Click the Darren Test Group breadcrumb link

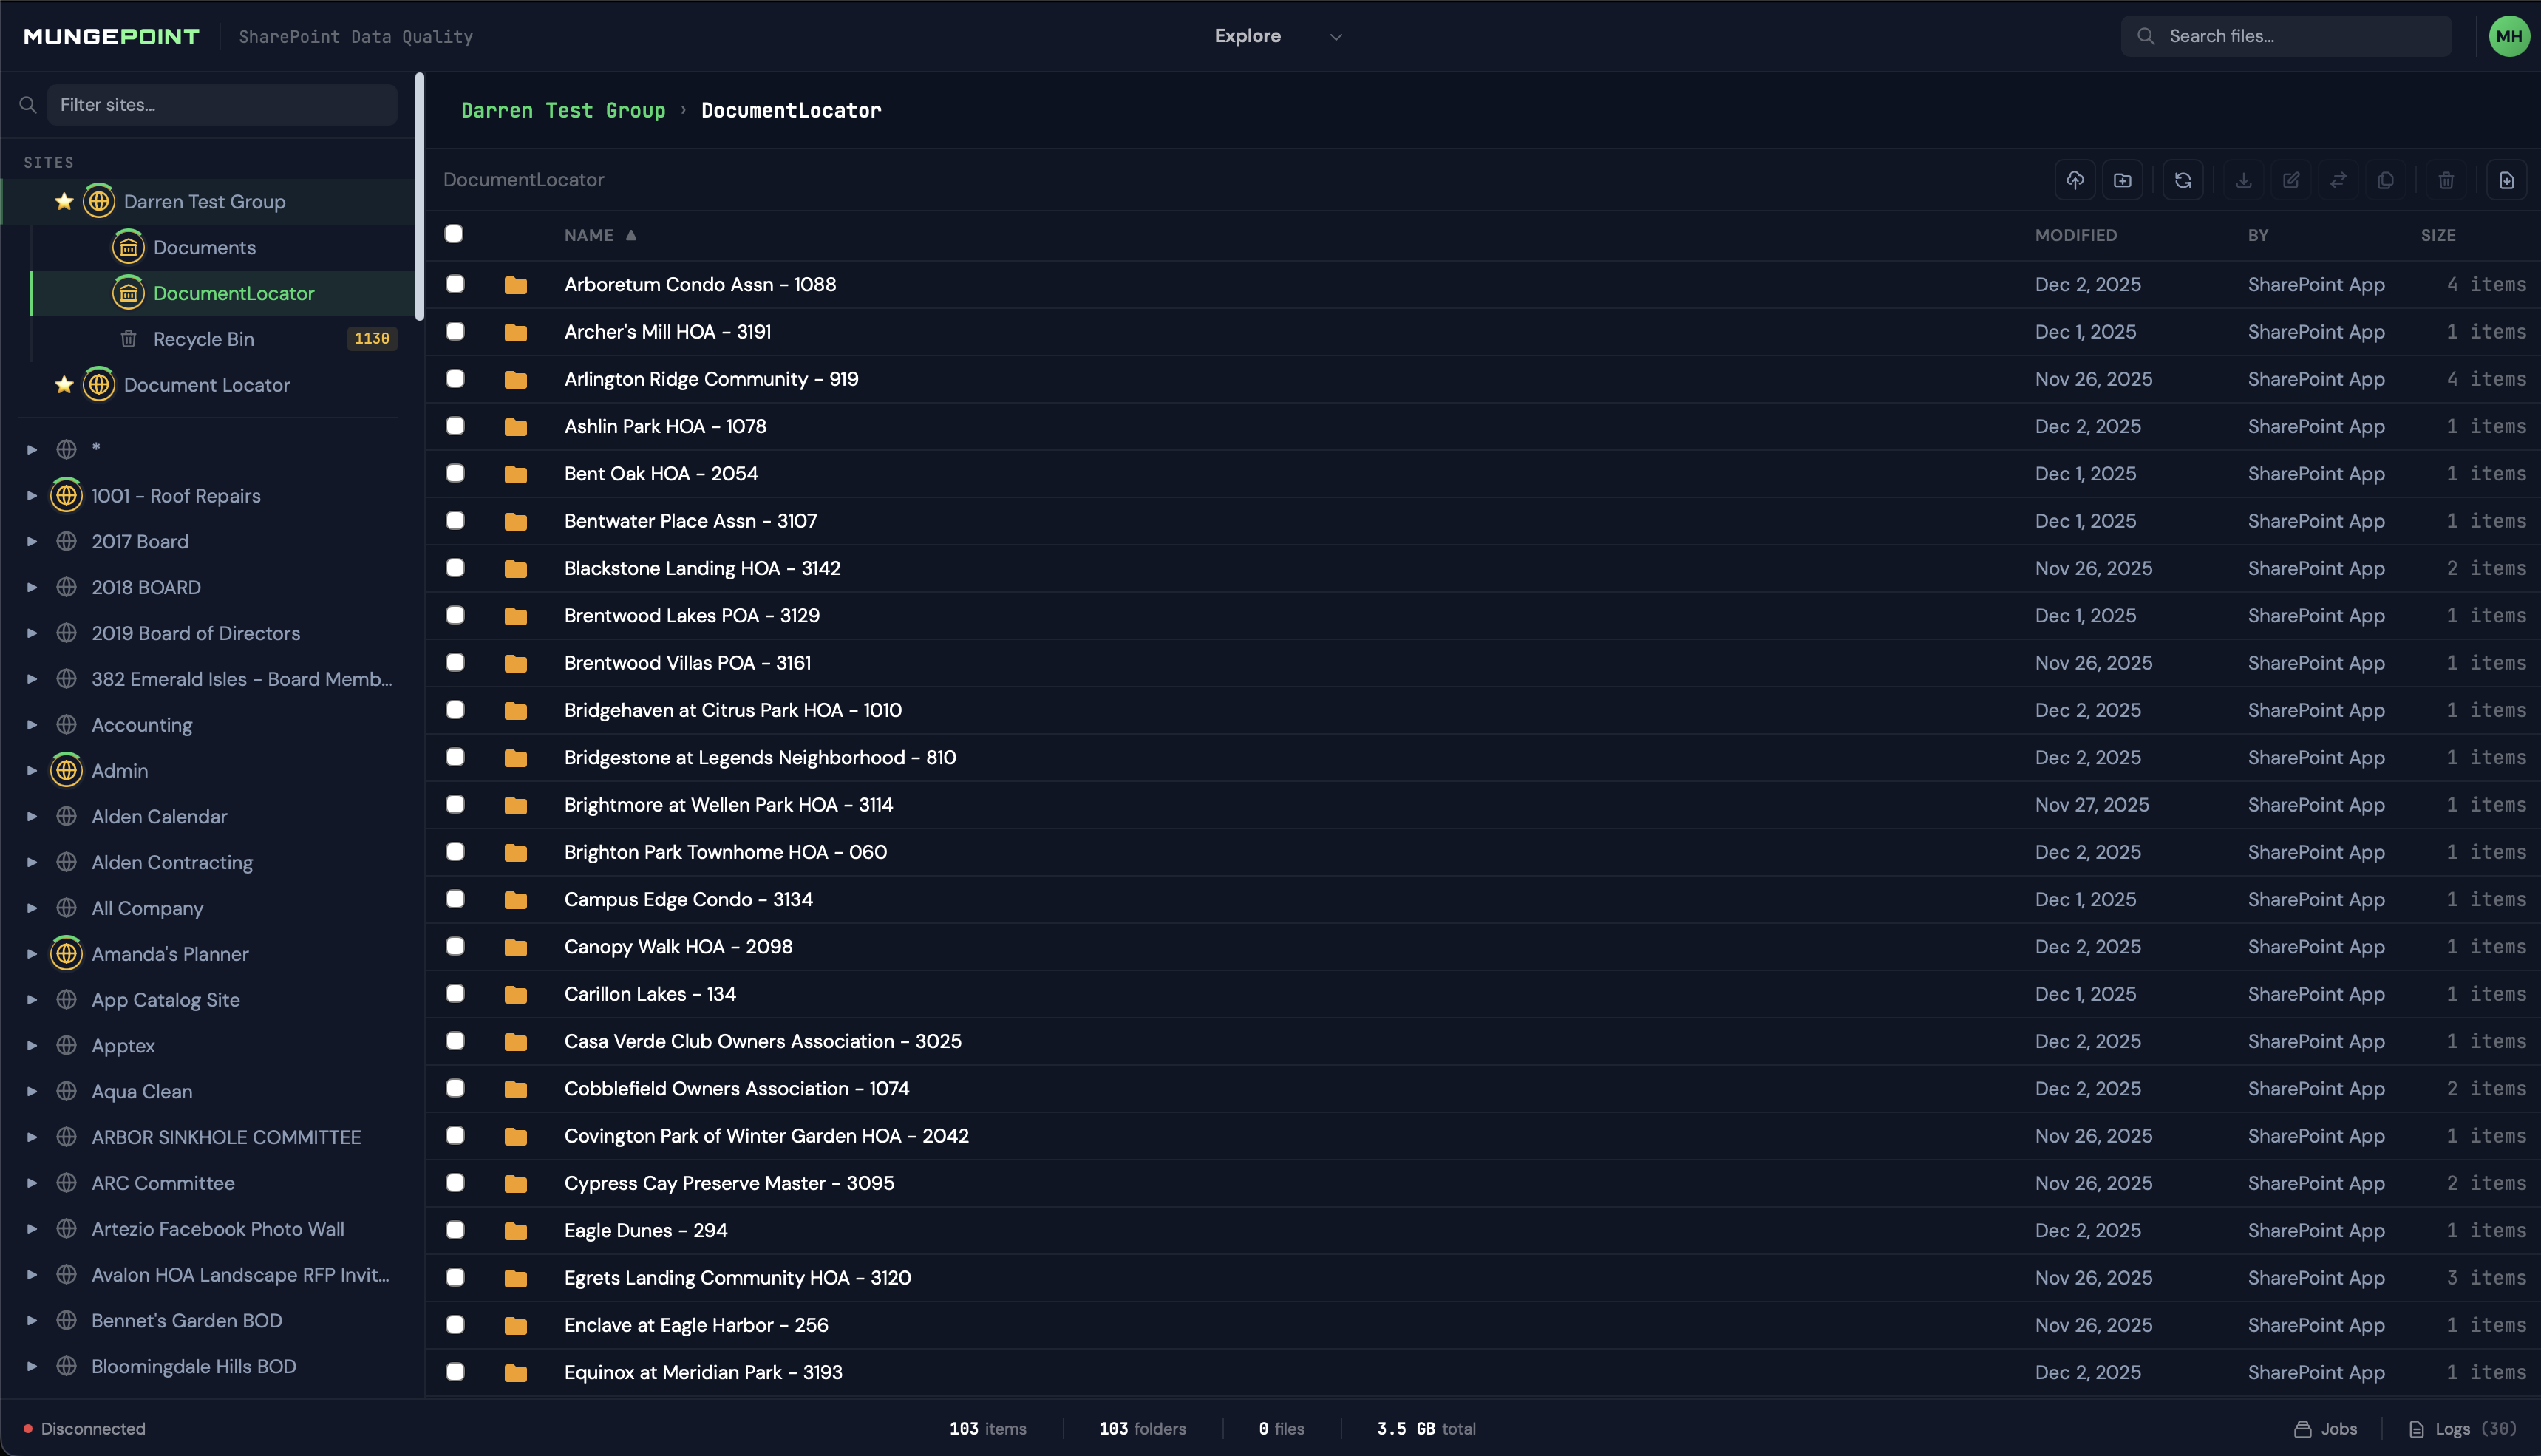pyautogui.click(x=563, y=110)
